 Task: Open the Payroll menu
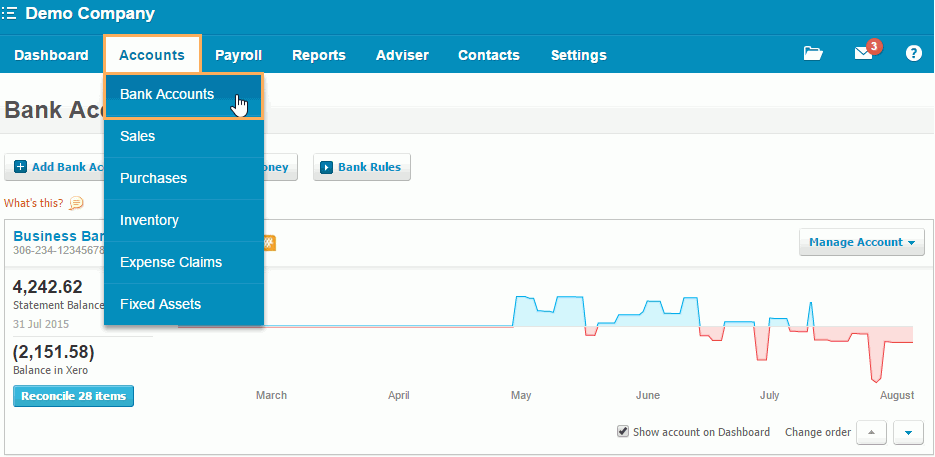(x=239, y=55)
